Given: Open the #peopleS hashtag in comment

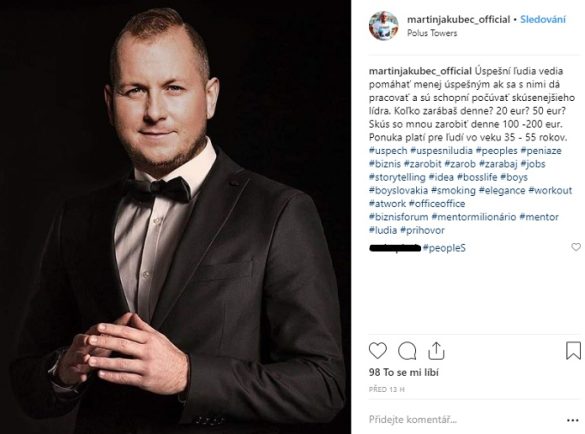Looking at the screenshot, I should (444, 248).
